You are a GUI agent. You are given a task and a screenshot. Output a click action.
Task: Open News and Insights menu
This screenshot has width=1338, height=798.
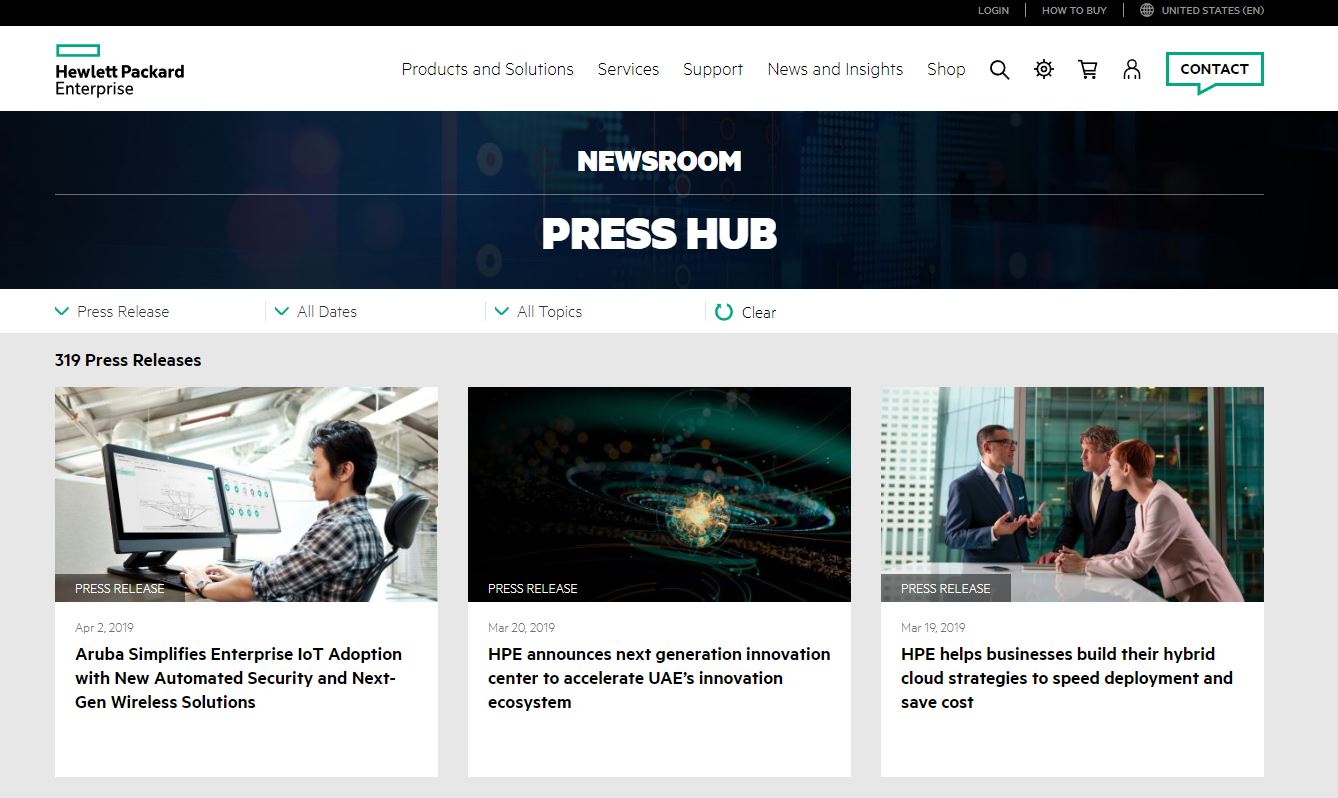tap(835, 69)
